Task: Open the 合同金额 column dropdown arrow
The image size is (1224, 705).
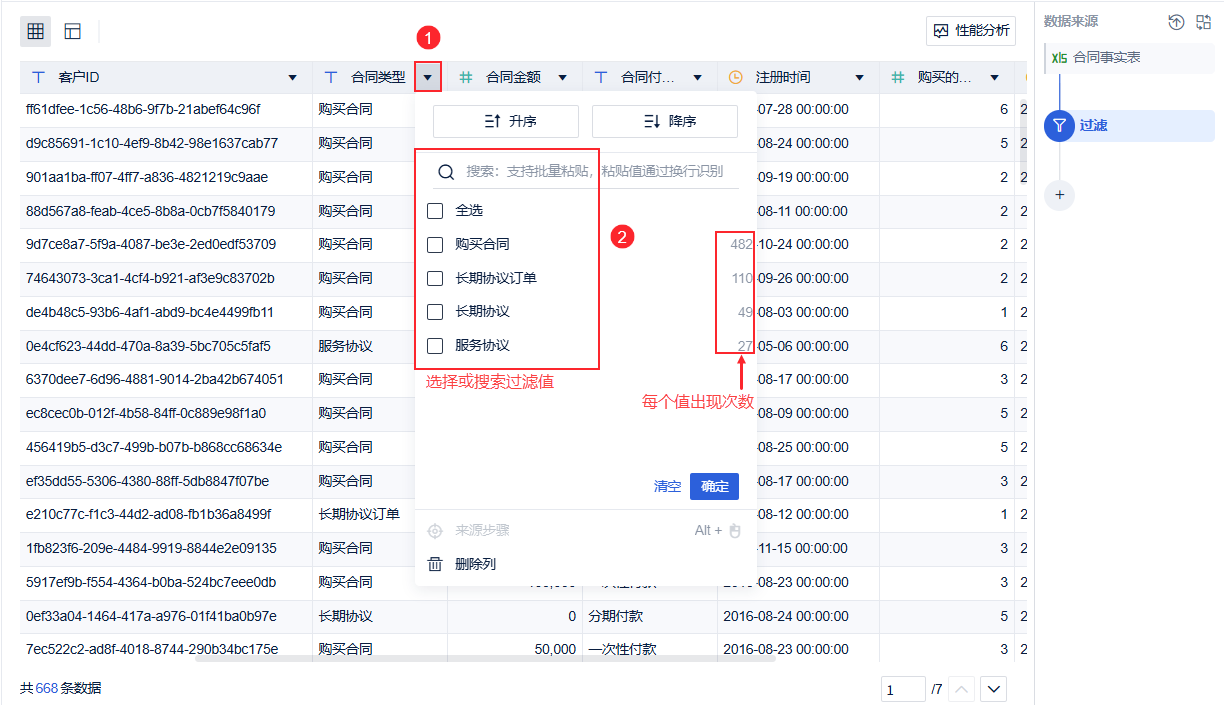Action: click(x=563, y=78)
